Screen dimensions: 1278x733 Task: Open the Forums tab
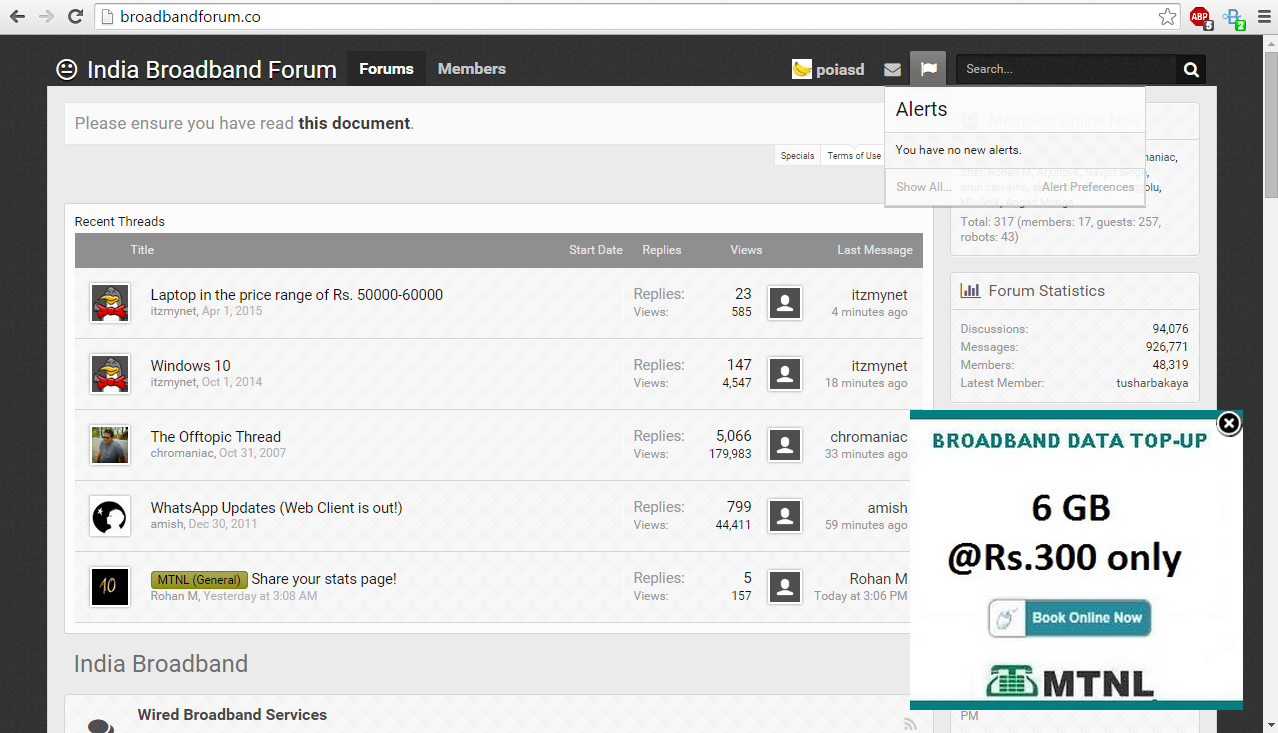click(386, 69)
